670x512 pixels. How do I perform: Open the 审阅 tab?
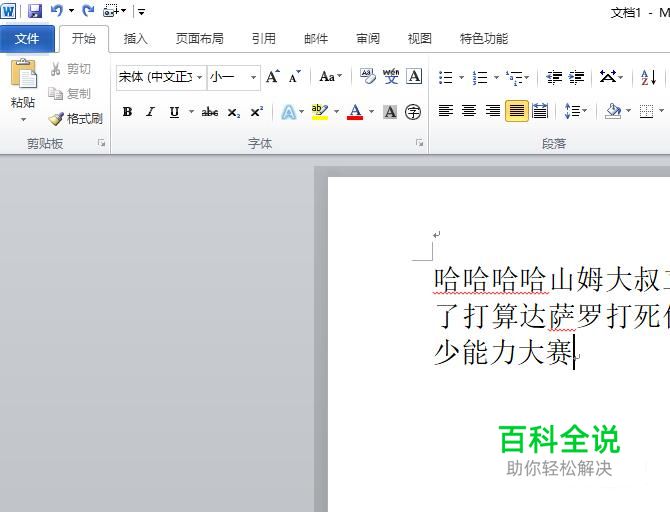point(368,39)
